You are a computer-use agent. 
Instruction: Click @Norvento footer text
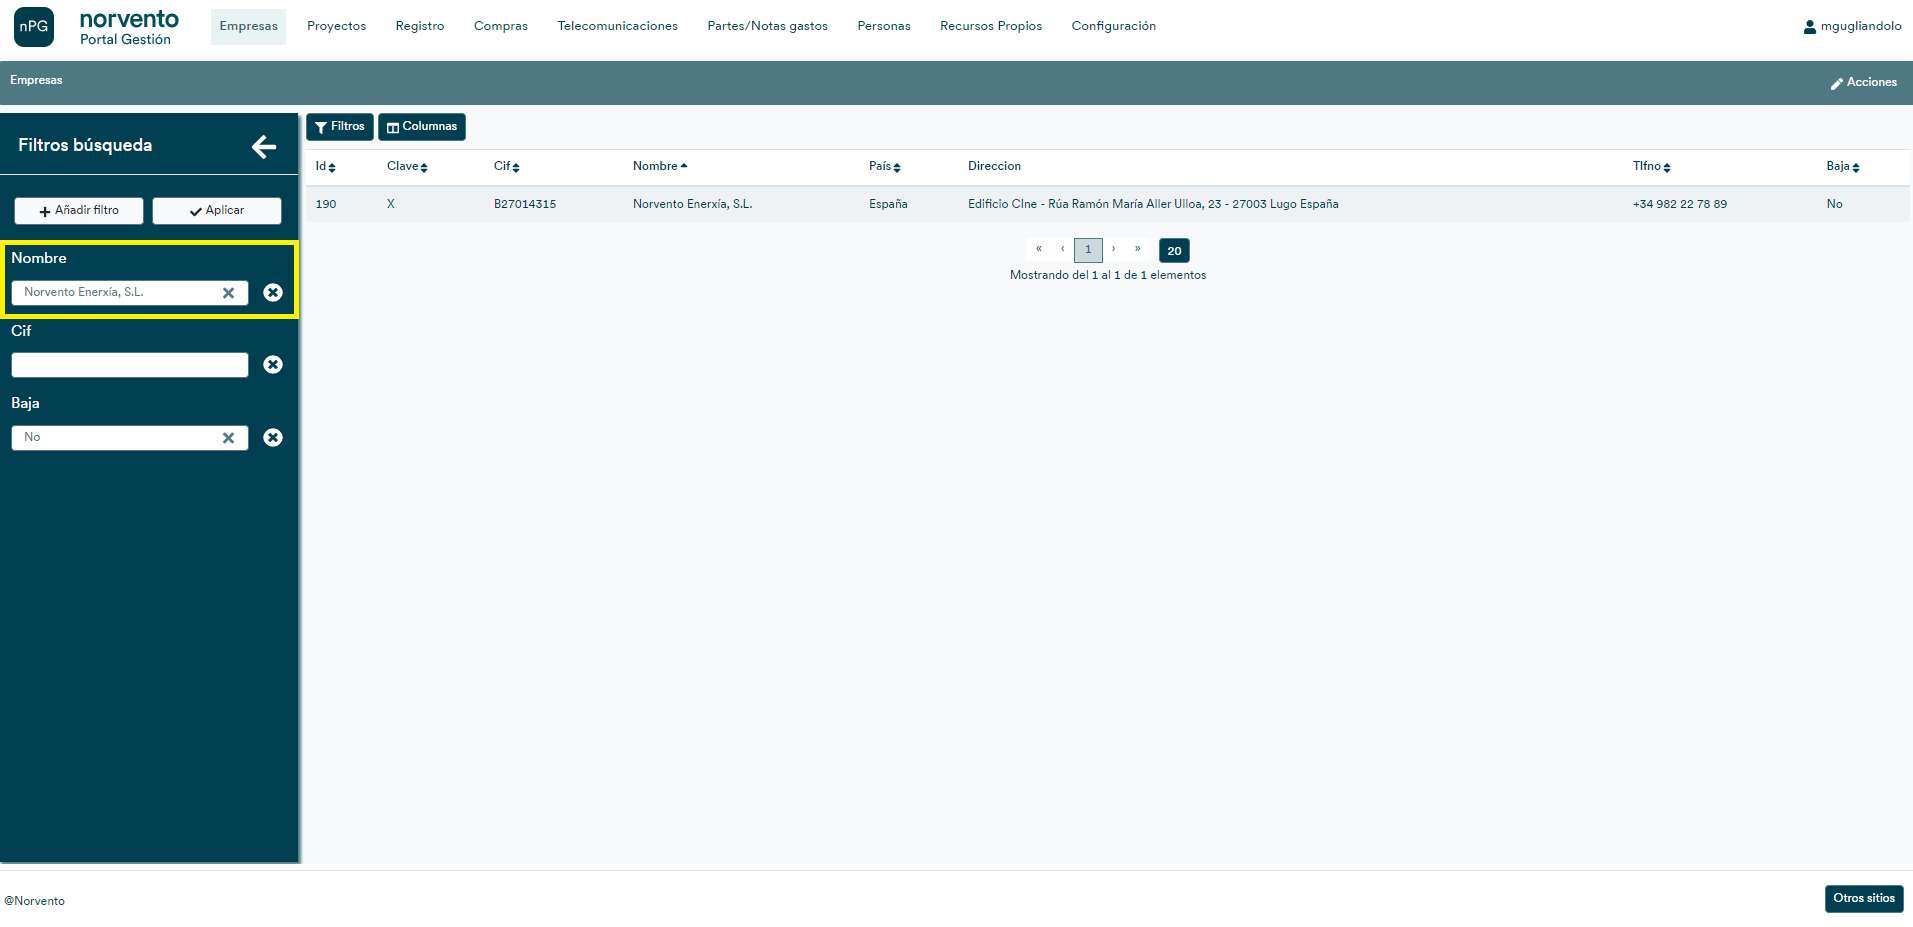click(x=35, y=901)
